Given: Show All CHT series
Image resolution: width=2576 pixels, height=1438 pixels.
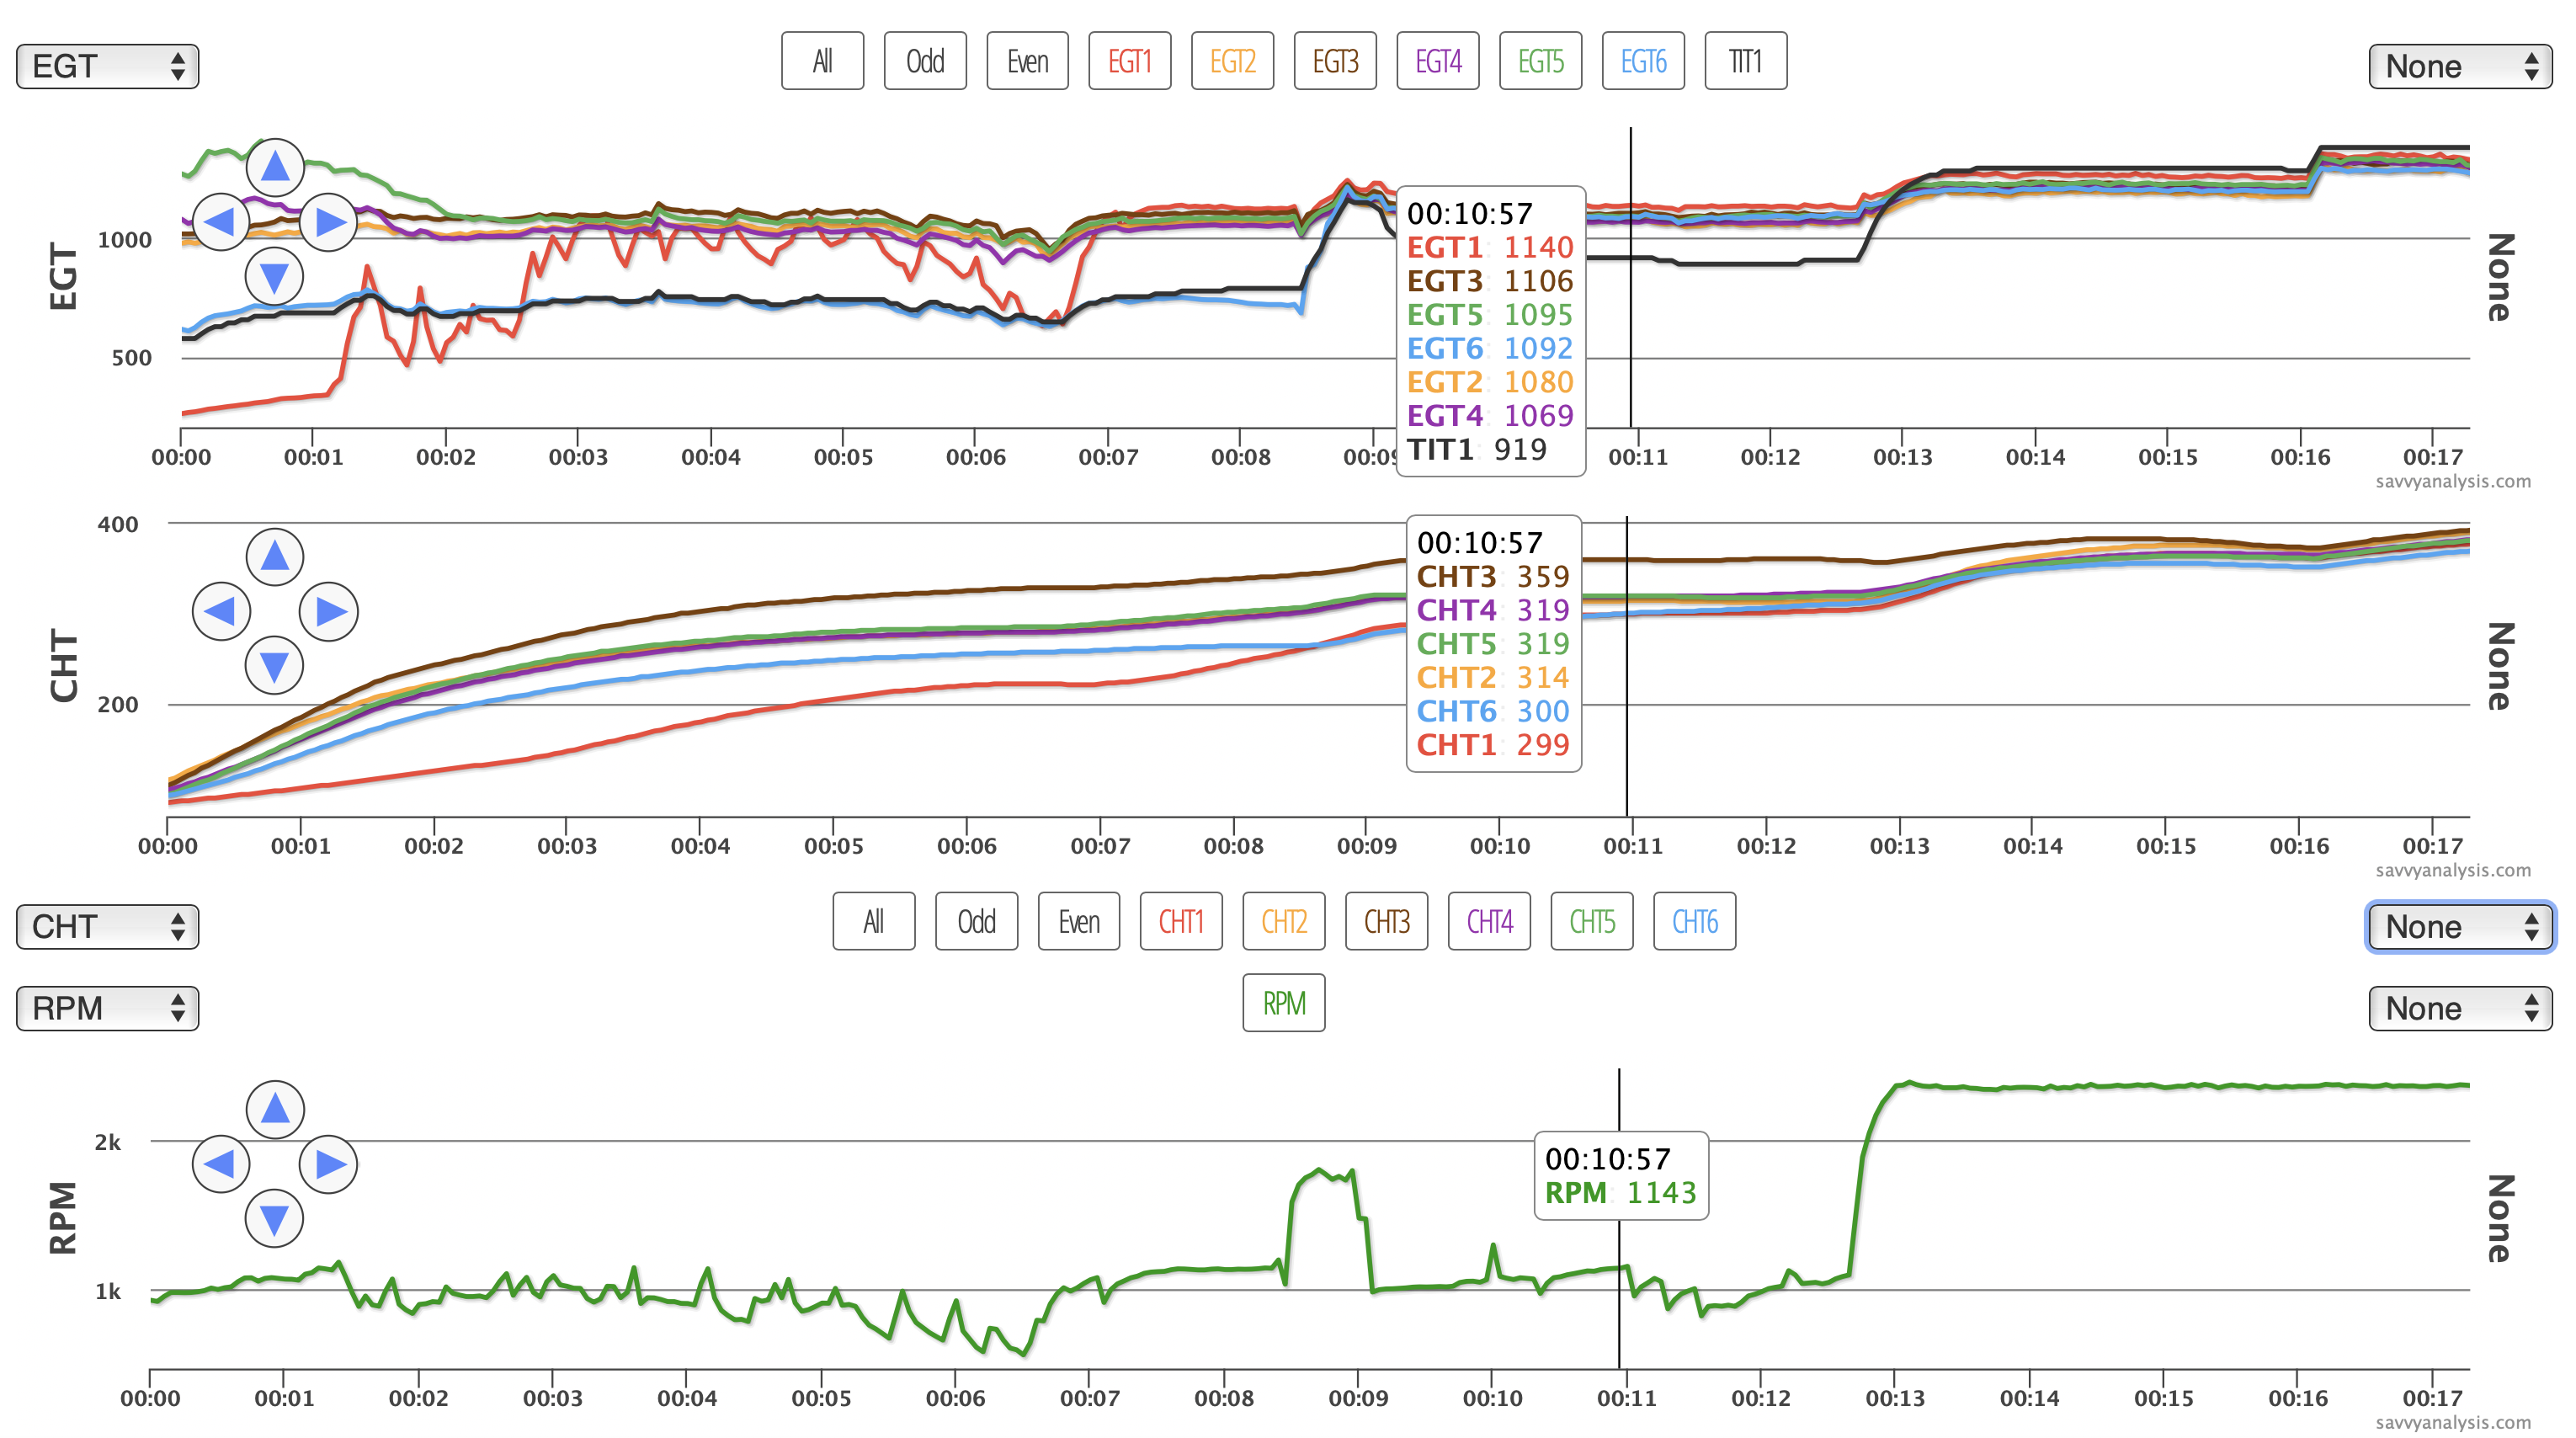Looking at the screenshot, I should pos(874,921).
